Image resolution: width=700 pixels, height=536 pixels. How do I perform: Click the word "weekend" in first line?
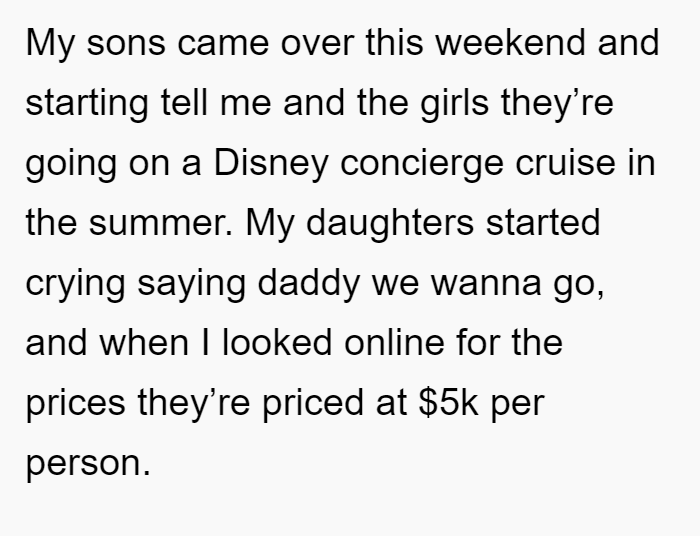point(510,42)
